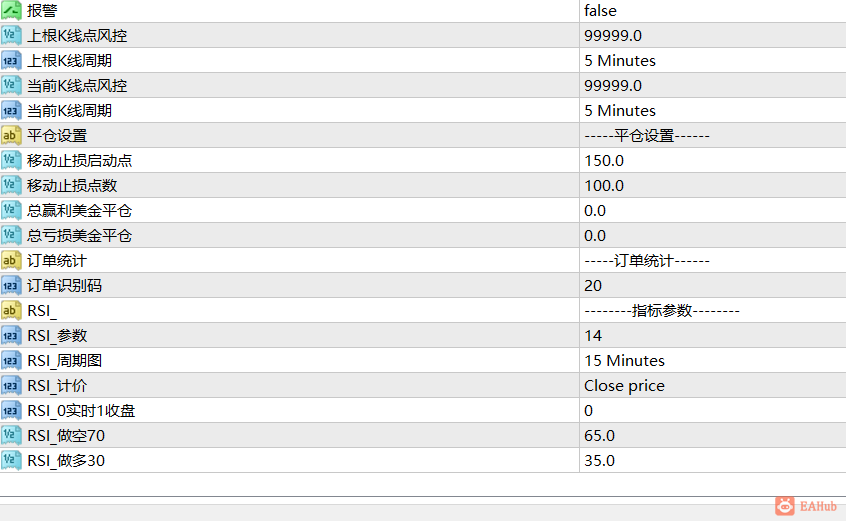
Task: Open the 当前K线周期 5 Minutes dropdown
Action: click(x=713, y=111)
